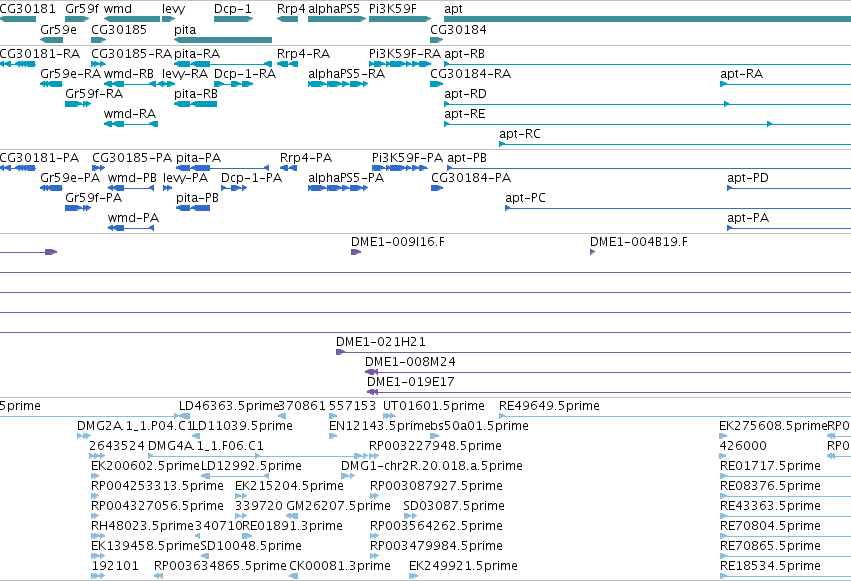The image size is (851, 581).
Task: Click the RH48023.5prime EST label
Action: pyautogui.click(x=142, y=526)
